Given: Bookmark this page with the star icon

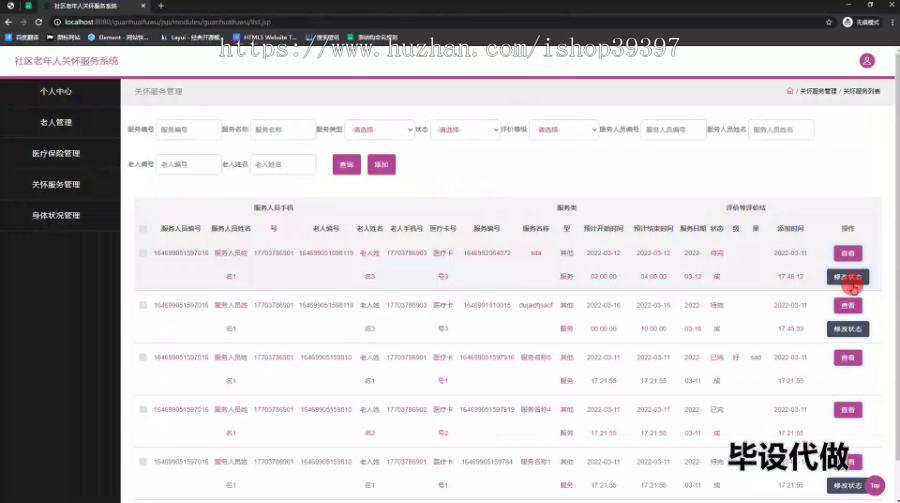Looking at the screenshot, I should coord(829,22).
